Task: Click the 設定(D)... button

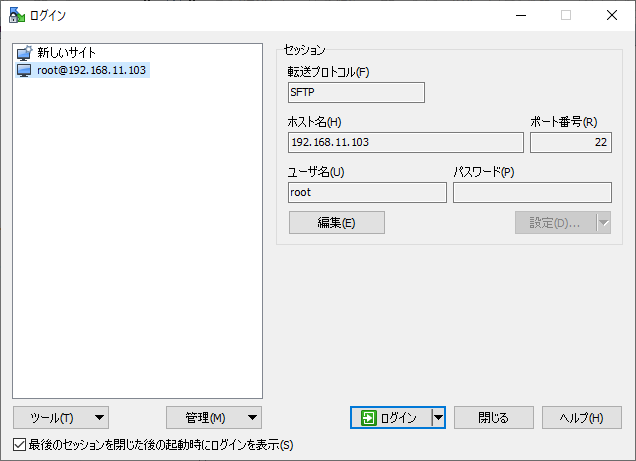Action: pos(554,223)
